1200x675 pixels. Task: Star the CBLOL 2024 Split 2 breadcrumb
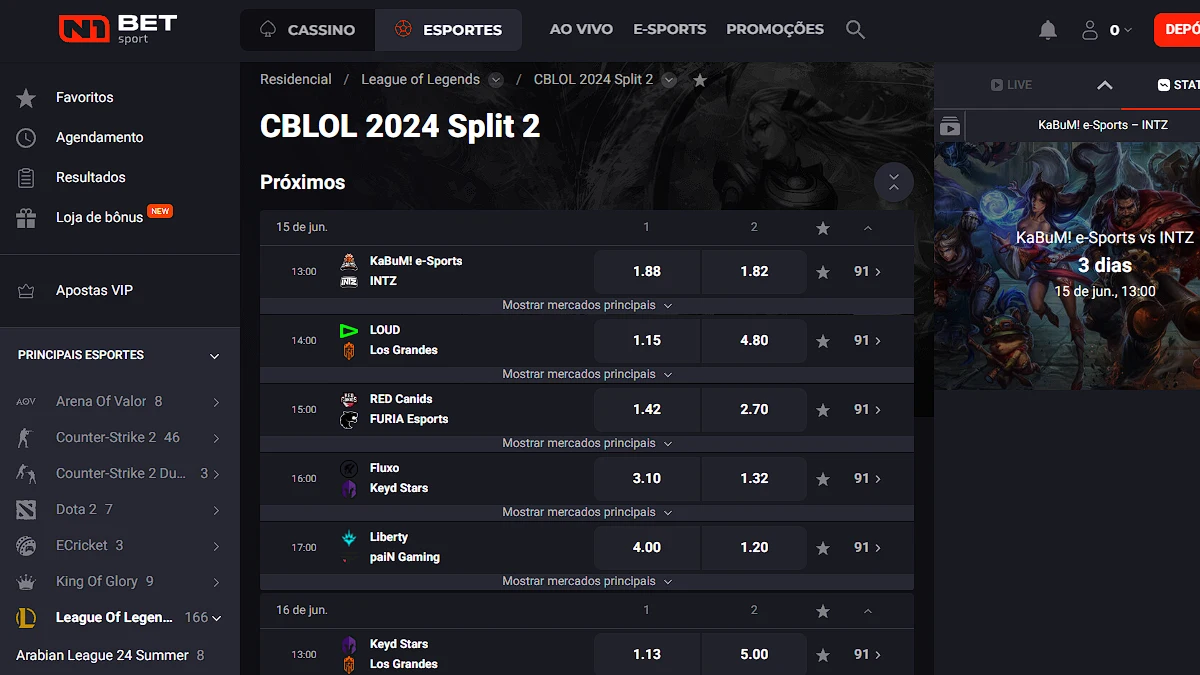coord(700,80)
